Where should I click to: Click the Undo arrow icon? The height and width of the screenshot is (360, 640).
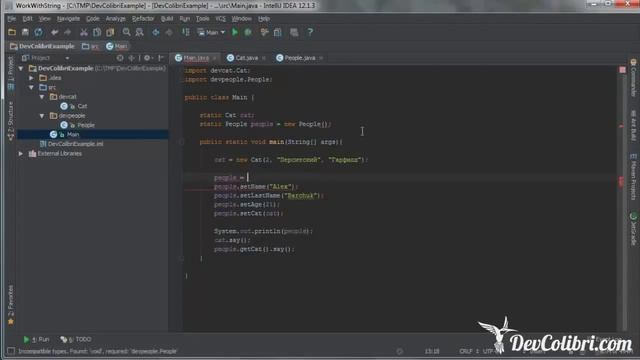point(54,32)
